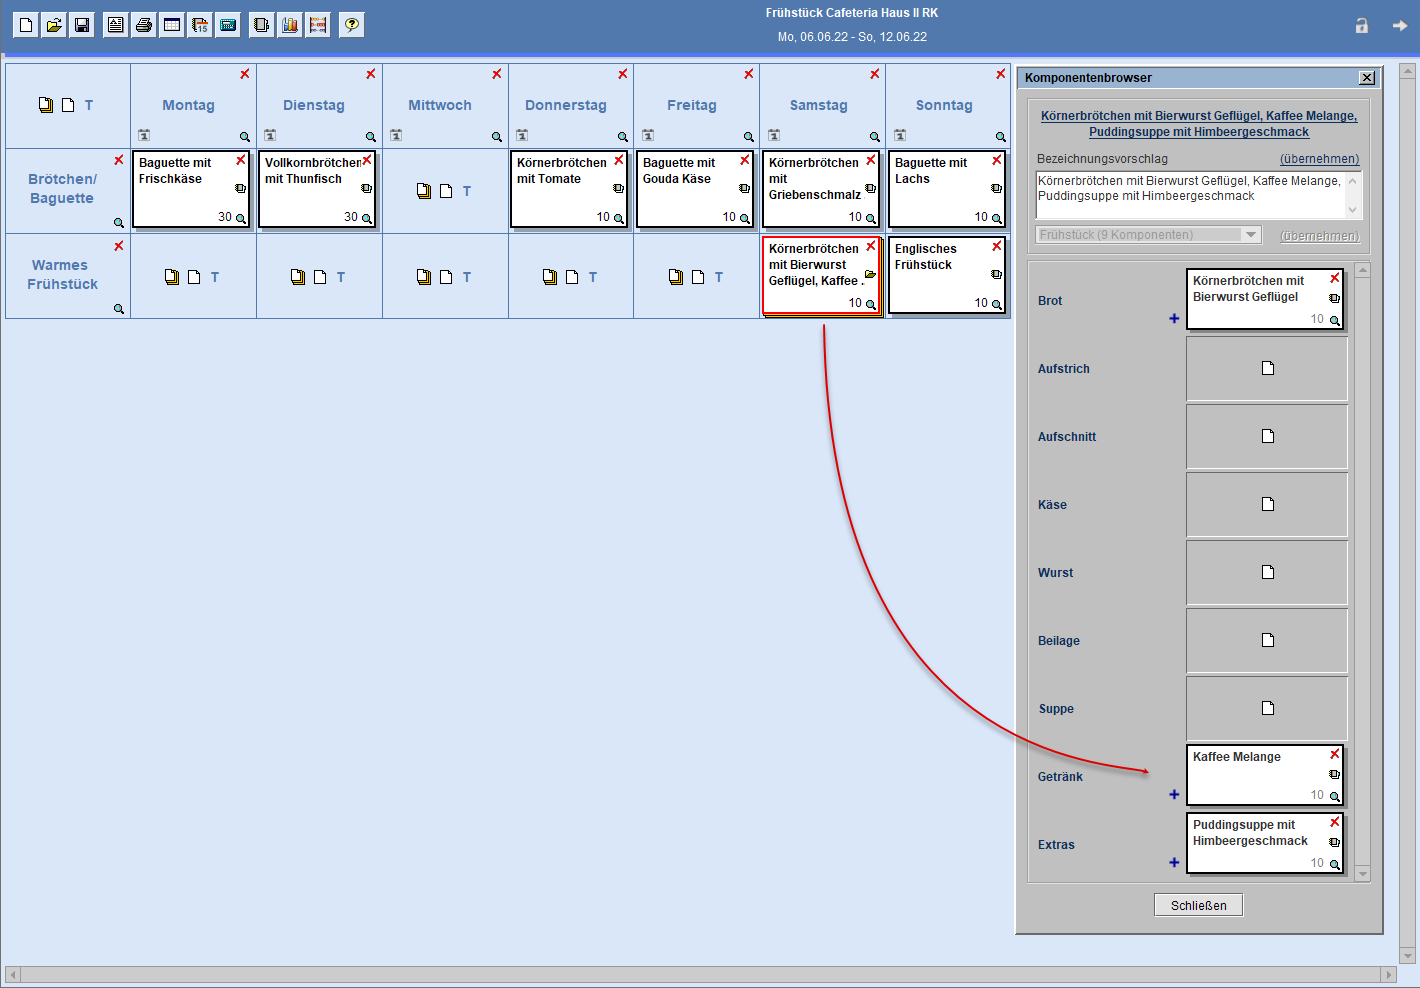Save the plan using the floppy disk icon
The image size is (1420, 988).
[x=82, y=25]
